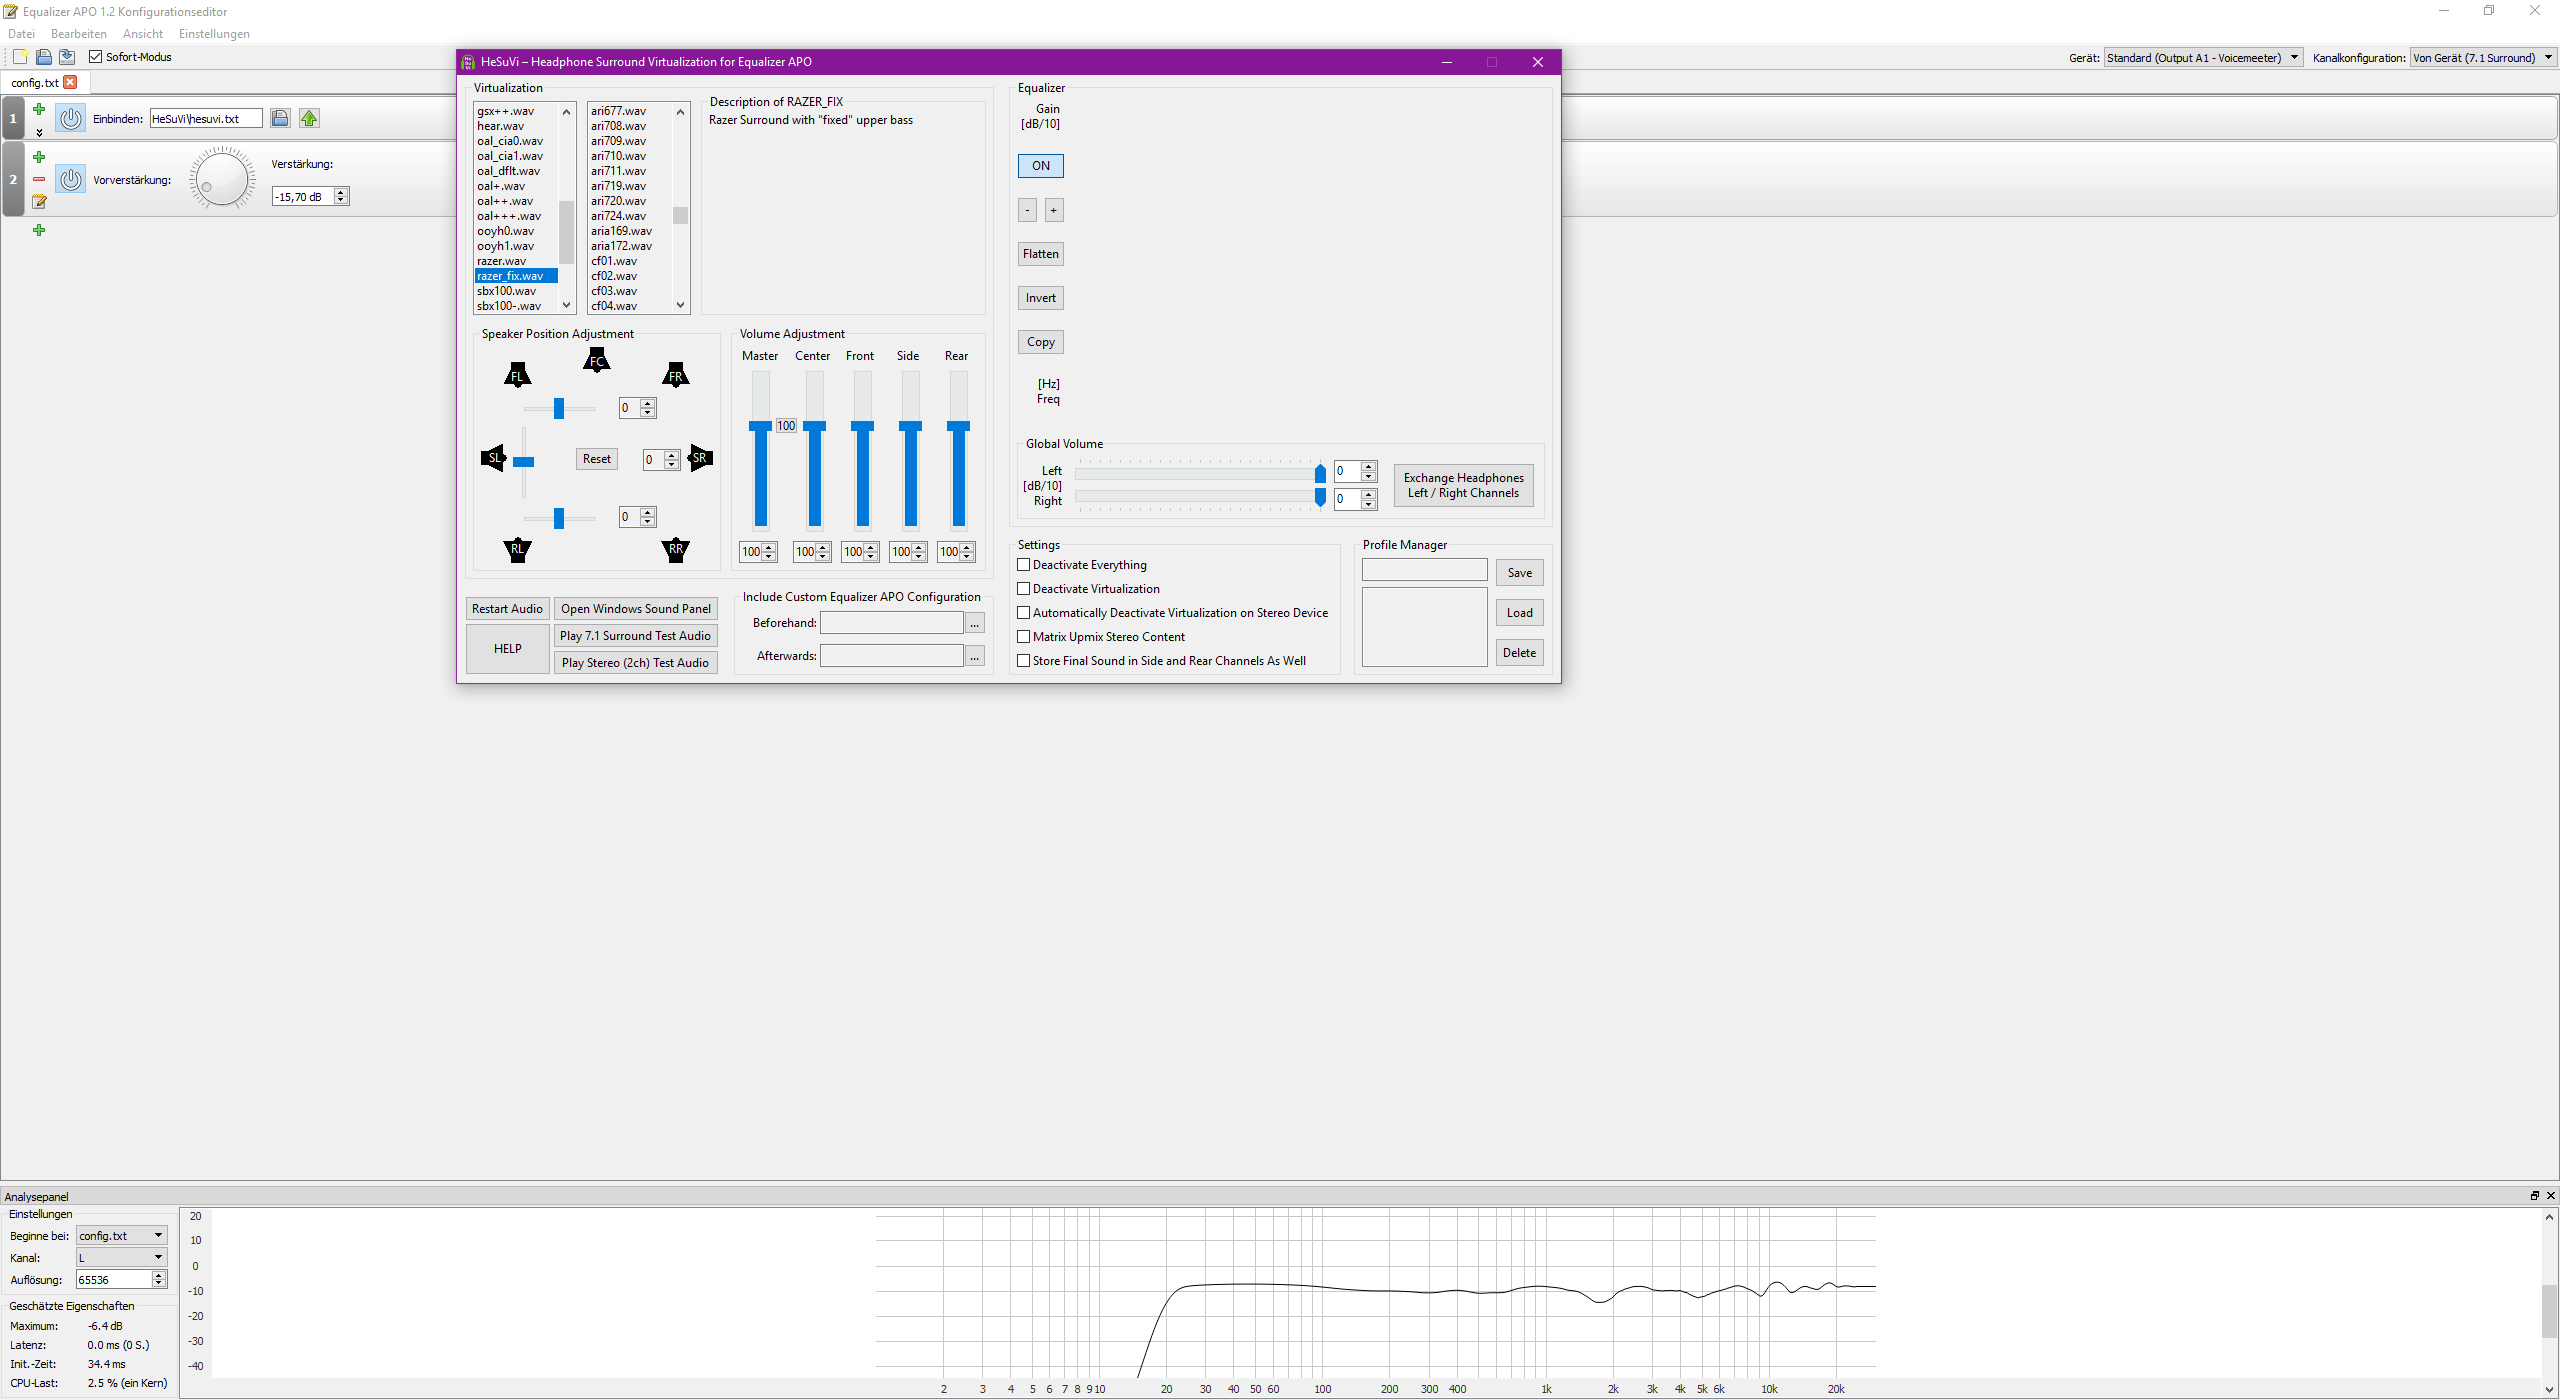This screenshot has width=2560, height=1400.
Task: Click the Save As icon in toolbar
Action: (x=67, y=57)
